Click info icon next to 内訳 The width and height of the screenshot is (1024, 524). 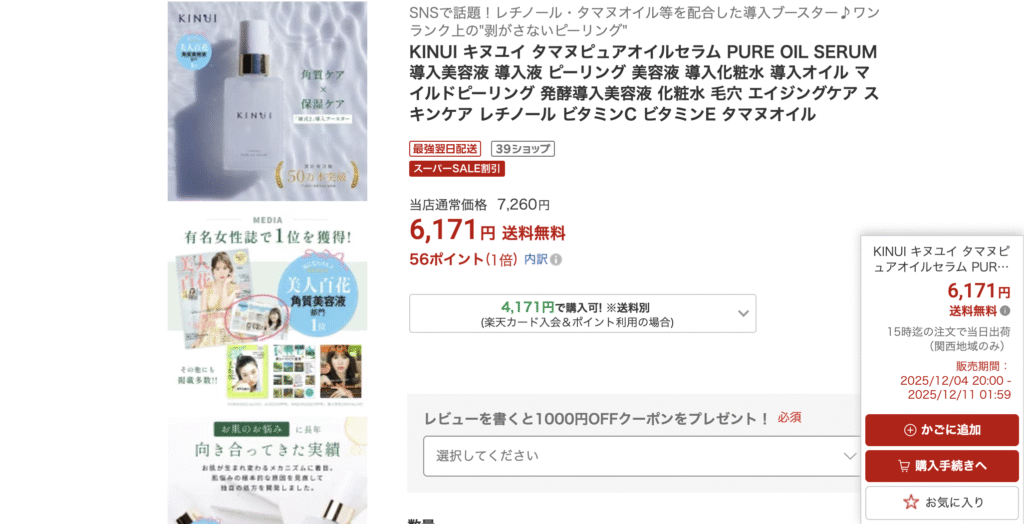[x=556, y=260]
